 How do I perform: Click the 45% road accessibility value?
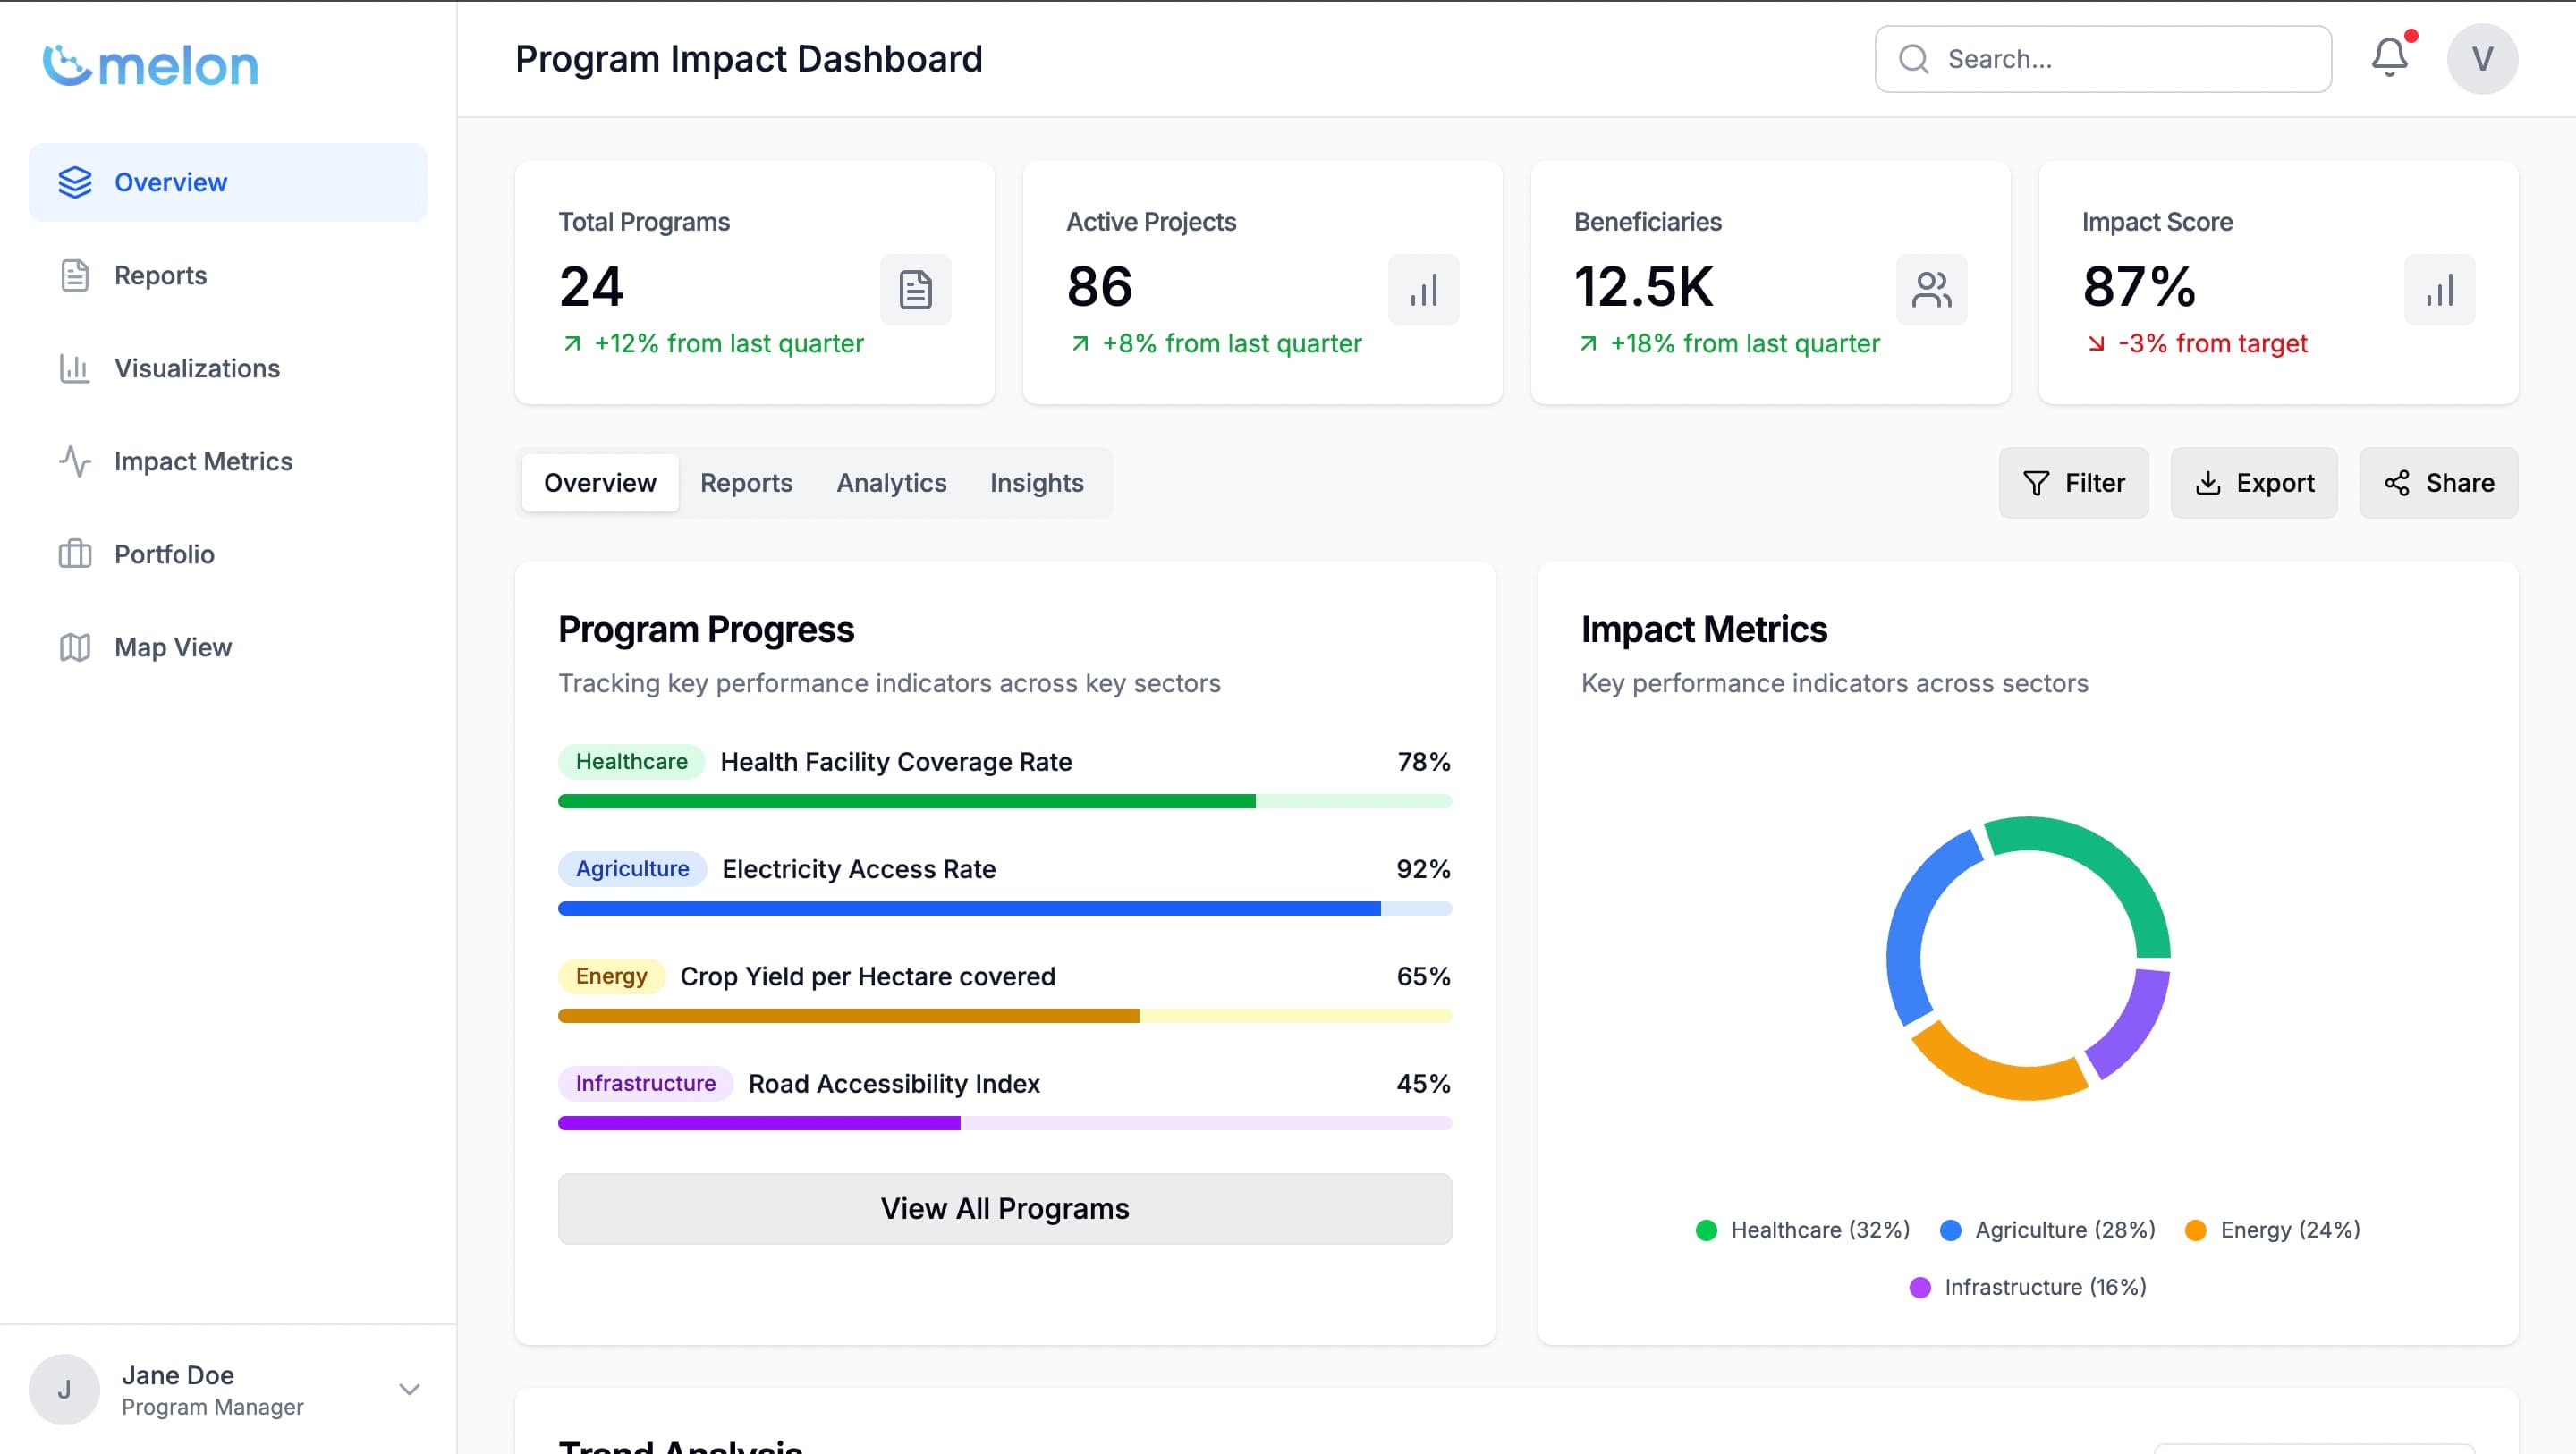coord(1423,1083)
